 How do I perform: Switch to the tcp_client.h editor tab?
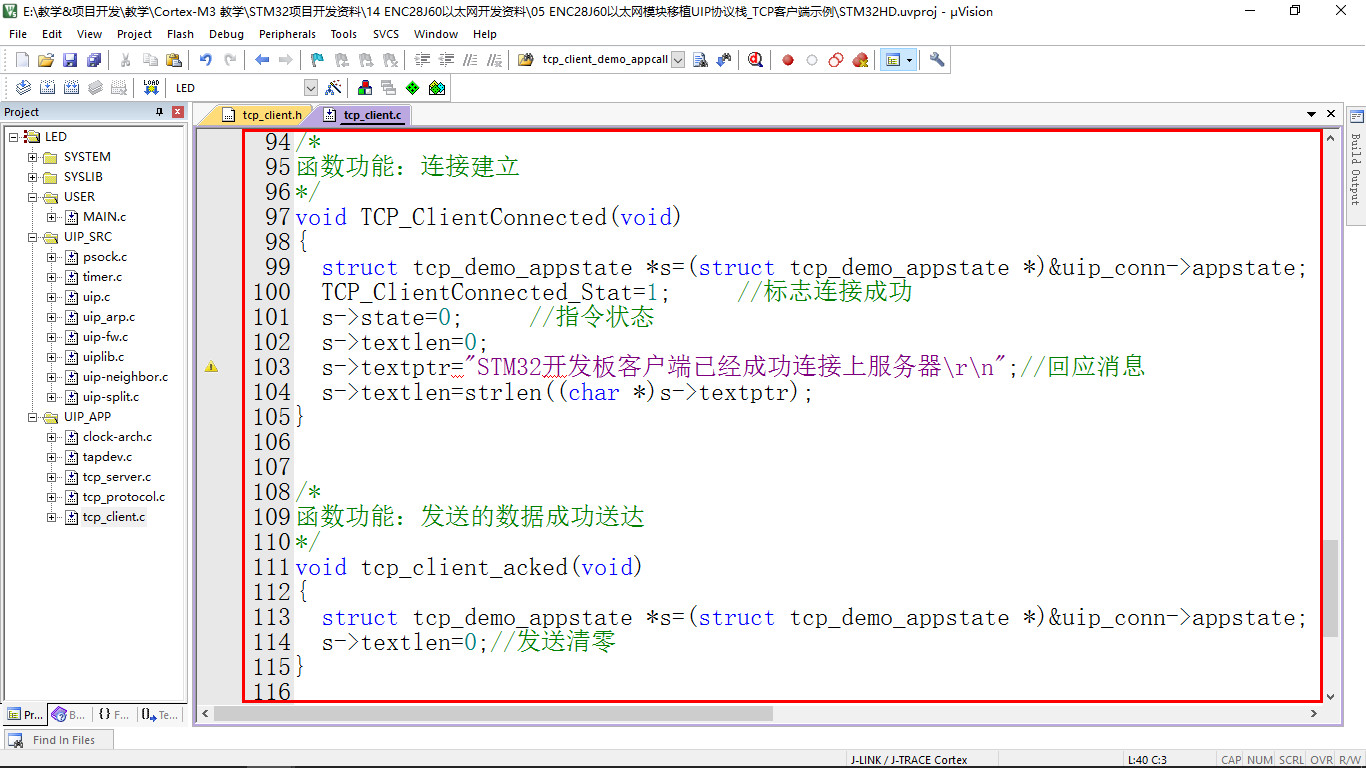click(x=262, y=115)
